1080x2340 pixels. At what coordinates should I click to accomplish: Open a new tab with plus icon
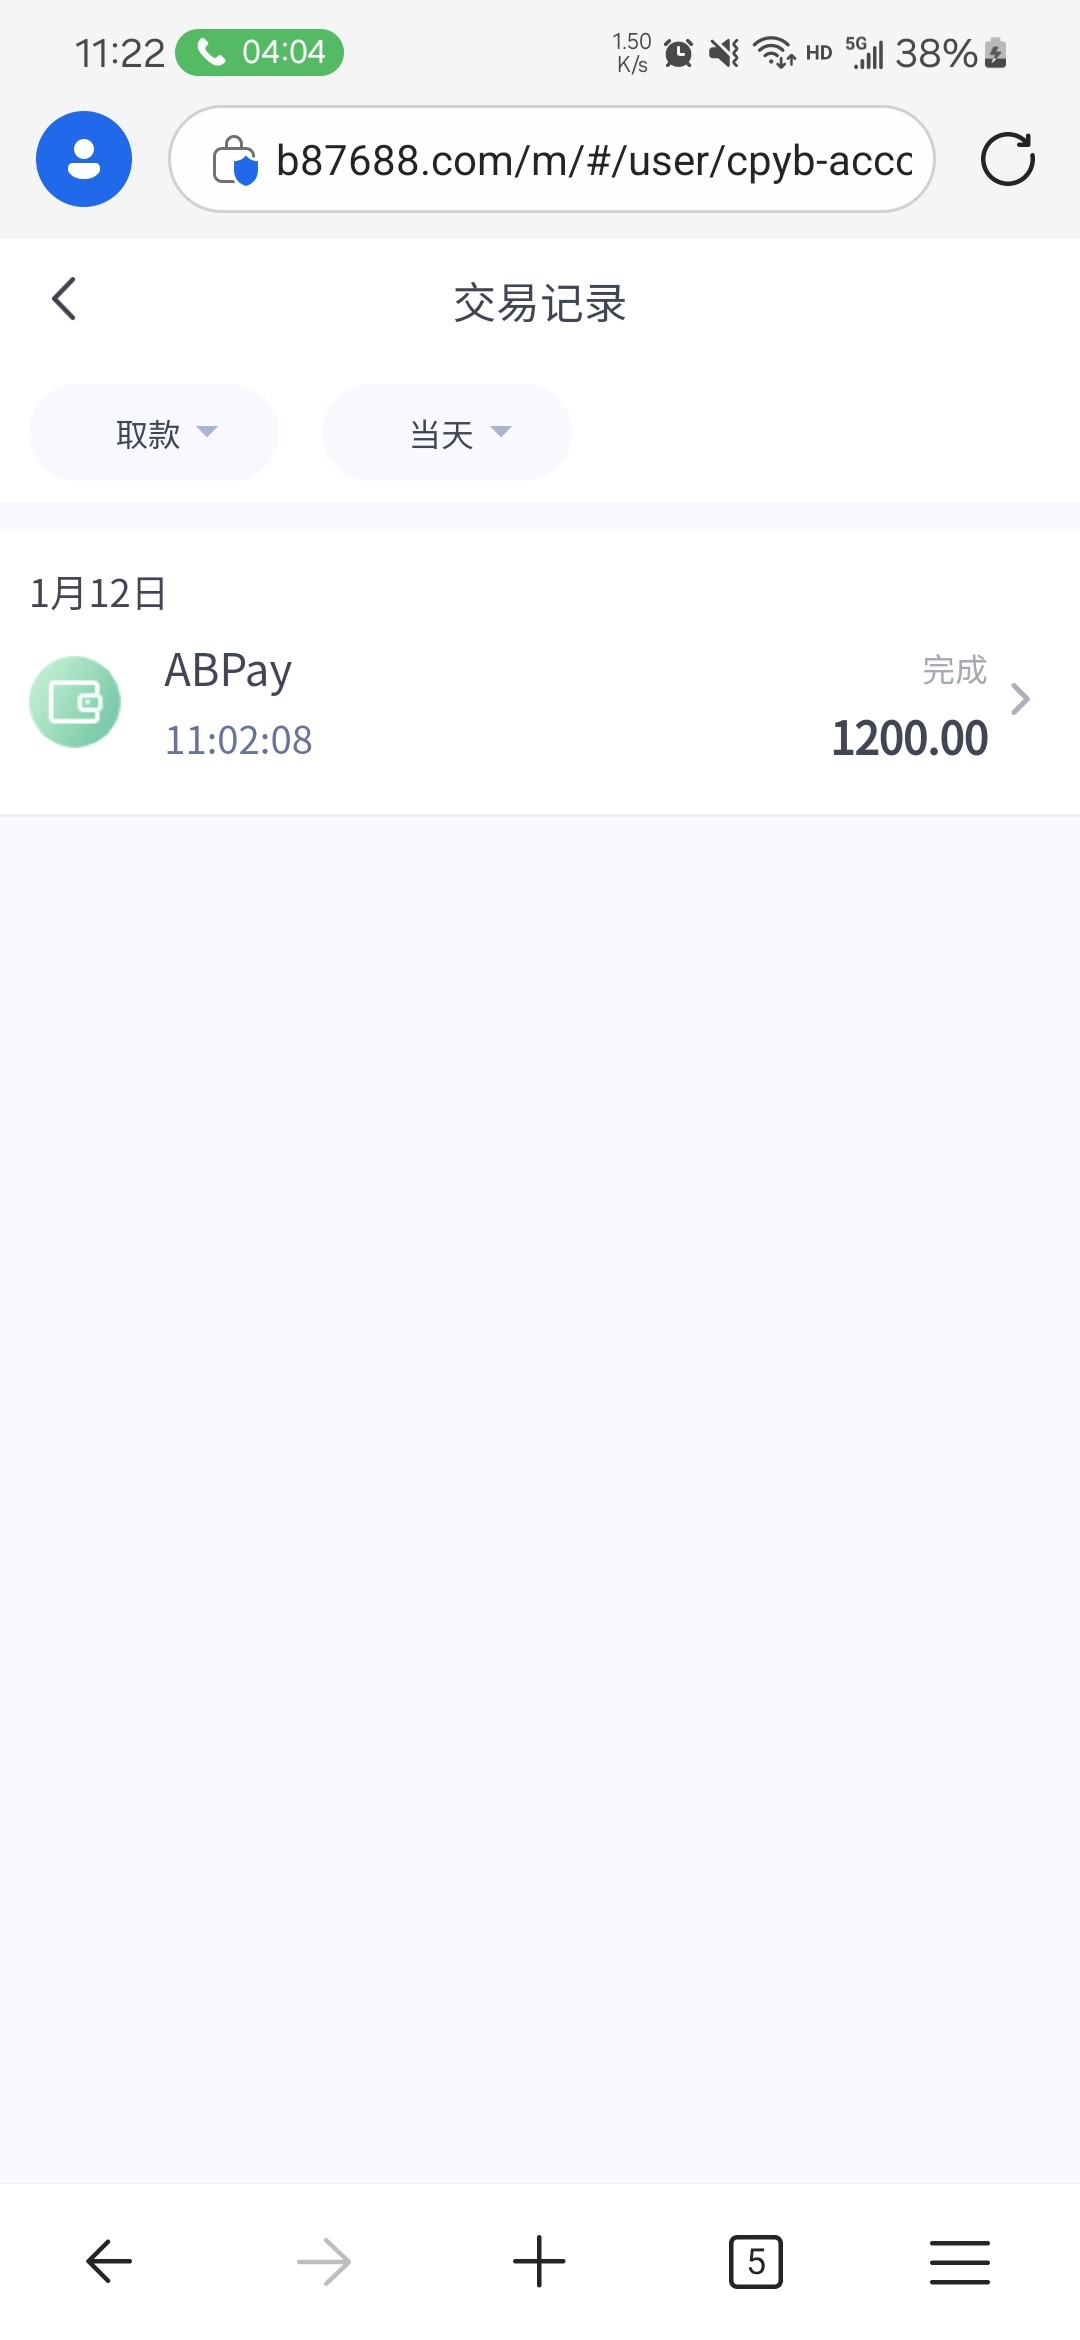pyautogui.click(x=539, y=2262)
